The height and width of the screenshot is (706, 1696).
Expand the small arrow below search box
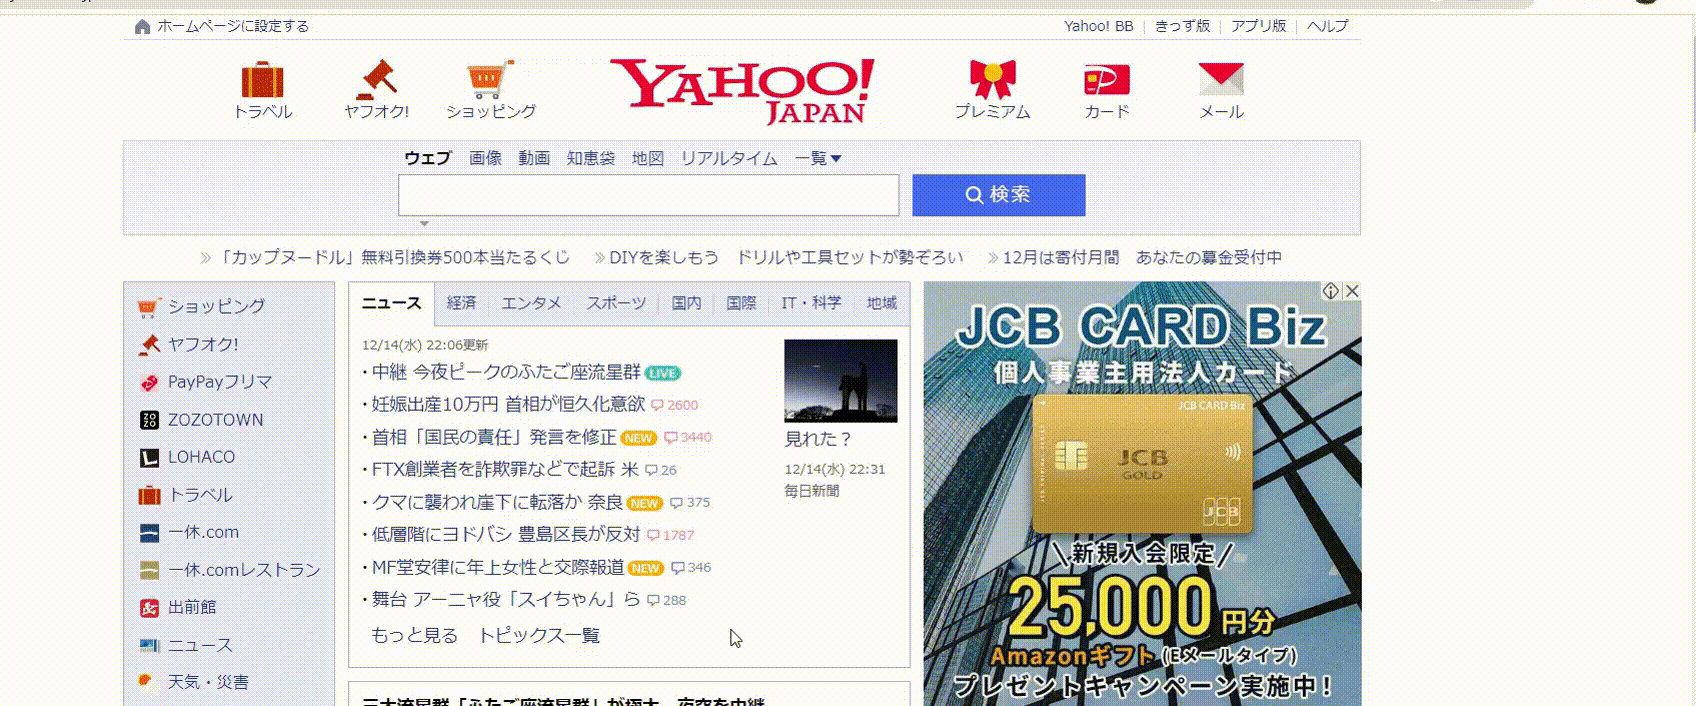tap(424, 224)
